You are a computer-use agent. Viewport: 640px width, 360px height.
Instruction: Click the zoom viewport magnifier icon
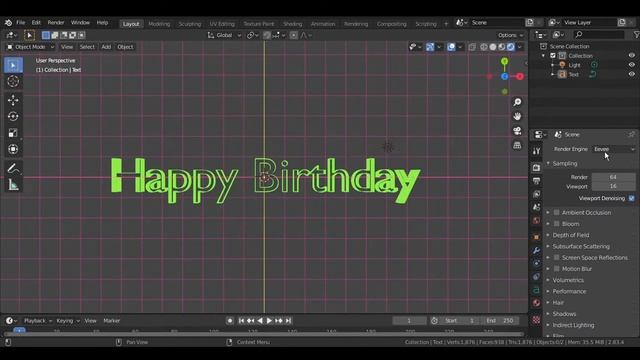(x=517, y=102)
